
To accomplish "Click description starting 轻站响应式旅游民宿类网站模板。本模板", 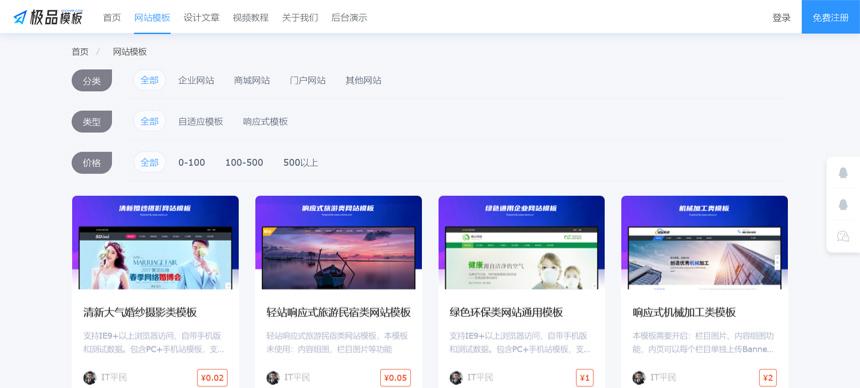I will [x=337, y=342].
